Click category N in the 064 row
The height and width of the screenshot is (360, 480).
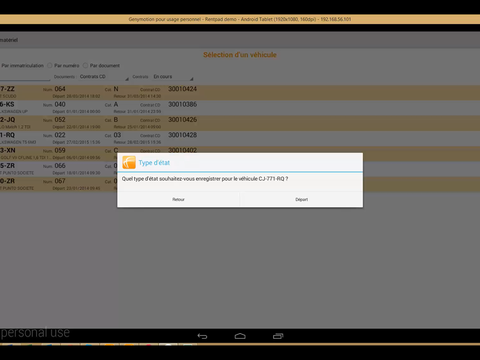(116, 89)
